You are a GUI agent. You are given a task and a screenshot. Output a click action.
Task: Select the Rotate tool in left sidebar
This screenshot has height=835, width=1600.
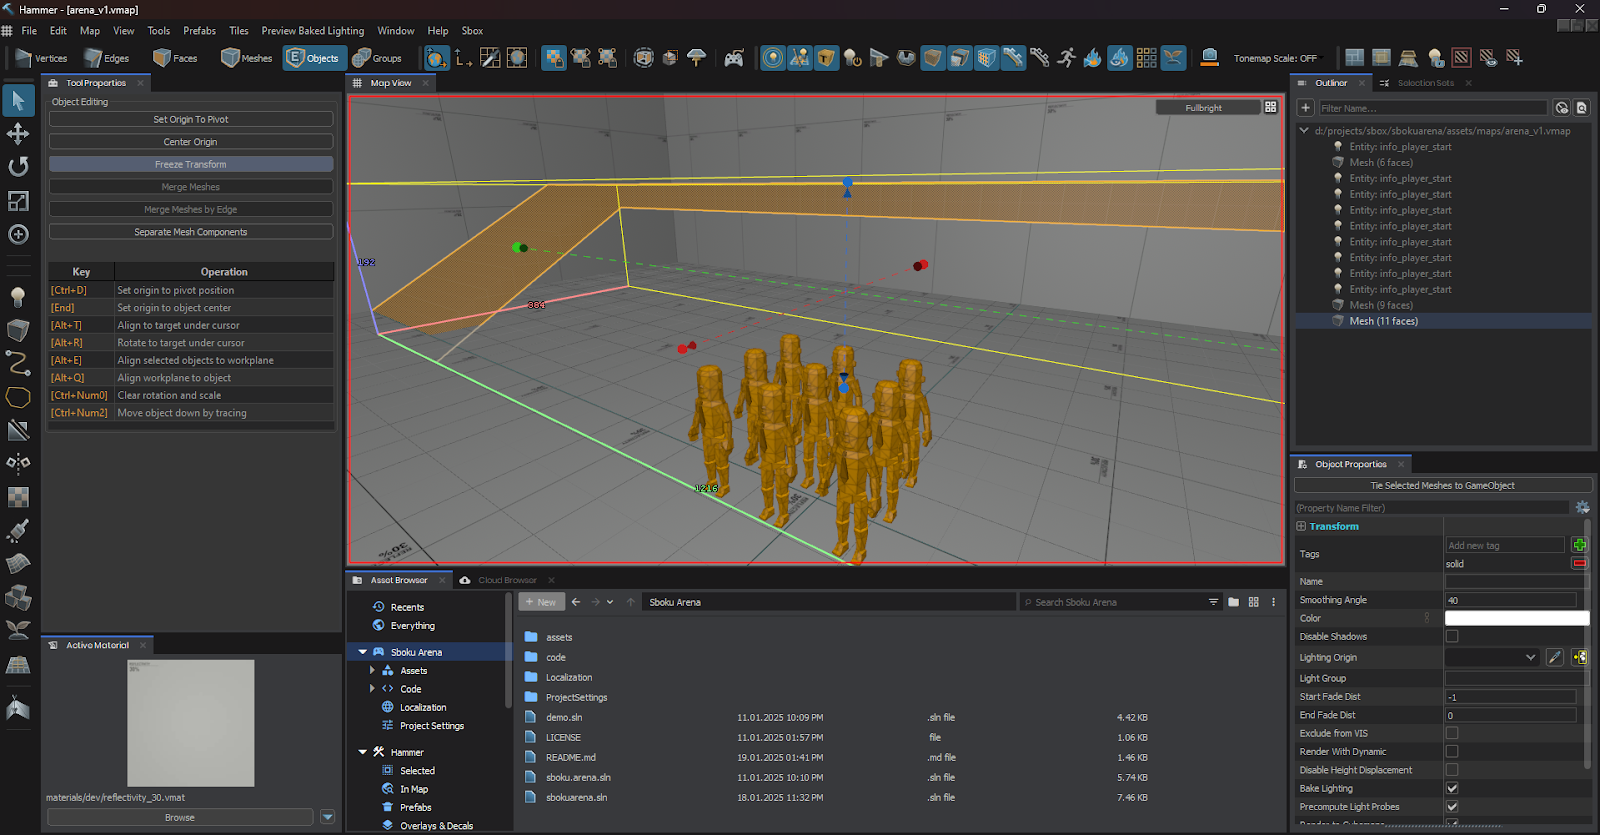[18, 166]
